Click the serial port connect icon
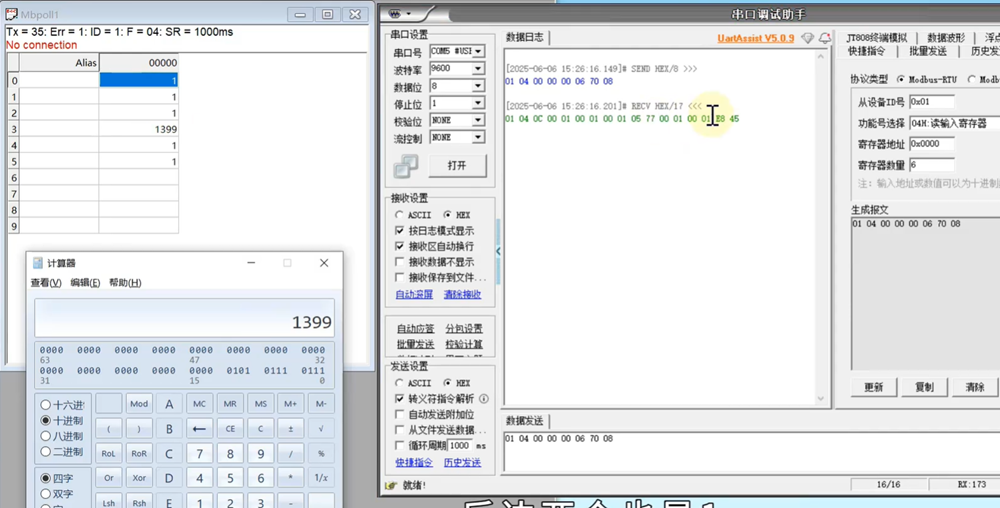The image size is (1000, 508). click(406, 166)
